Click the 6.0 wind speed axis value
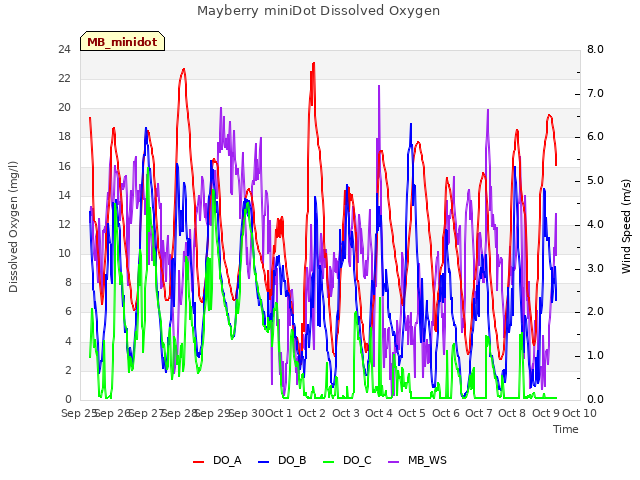 595,137
